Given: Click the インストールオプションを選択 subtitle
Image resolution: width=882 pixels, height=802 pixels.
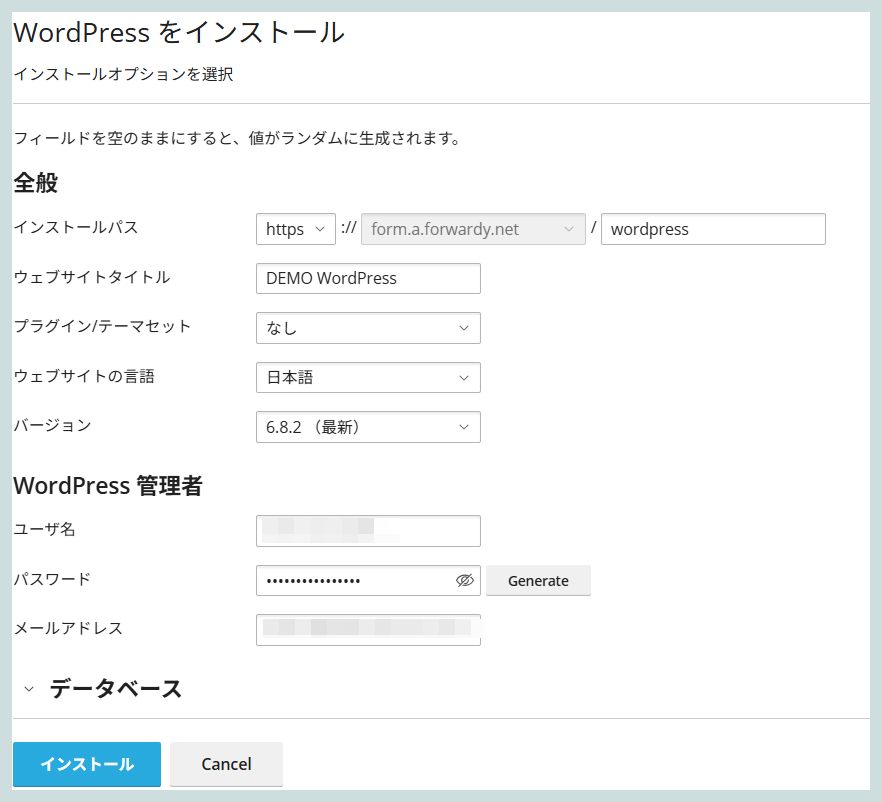Looking at the screenshot, I should point(123,74).
